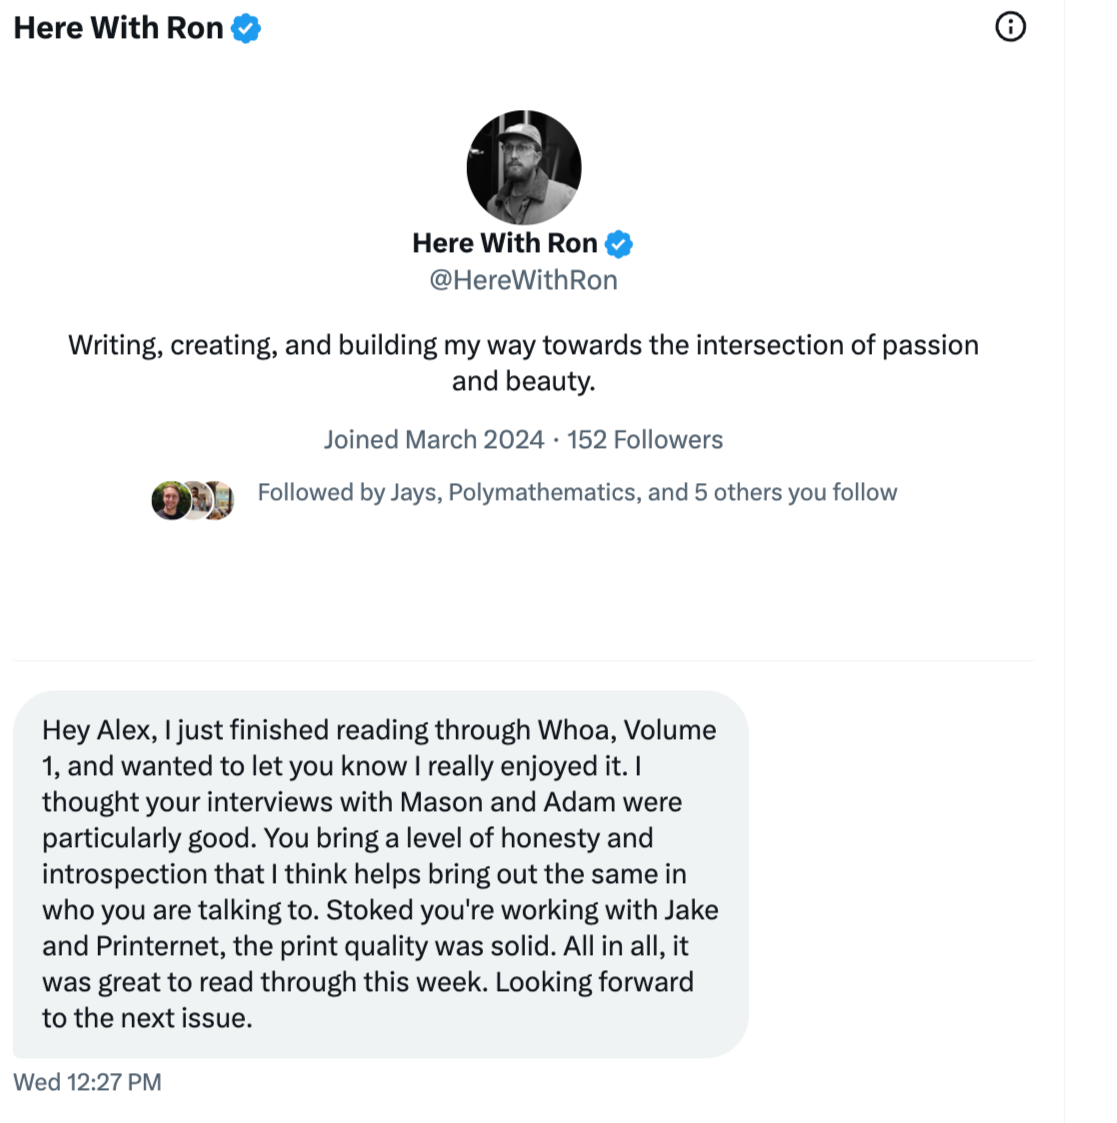Click the verified badge beside the profile name
This screenshot has height=1123, width=1117.
[619, 244]
